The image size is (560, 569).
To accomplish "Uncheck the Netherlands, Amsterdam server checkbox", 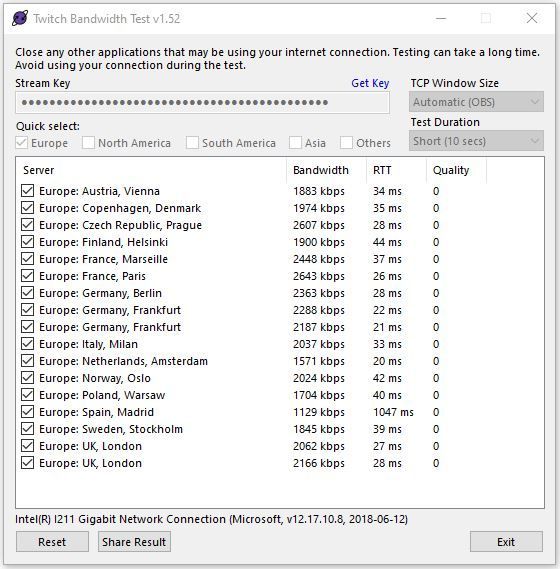I will tap(28, 361).
